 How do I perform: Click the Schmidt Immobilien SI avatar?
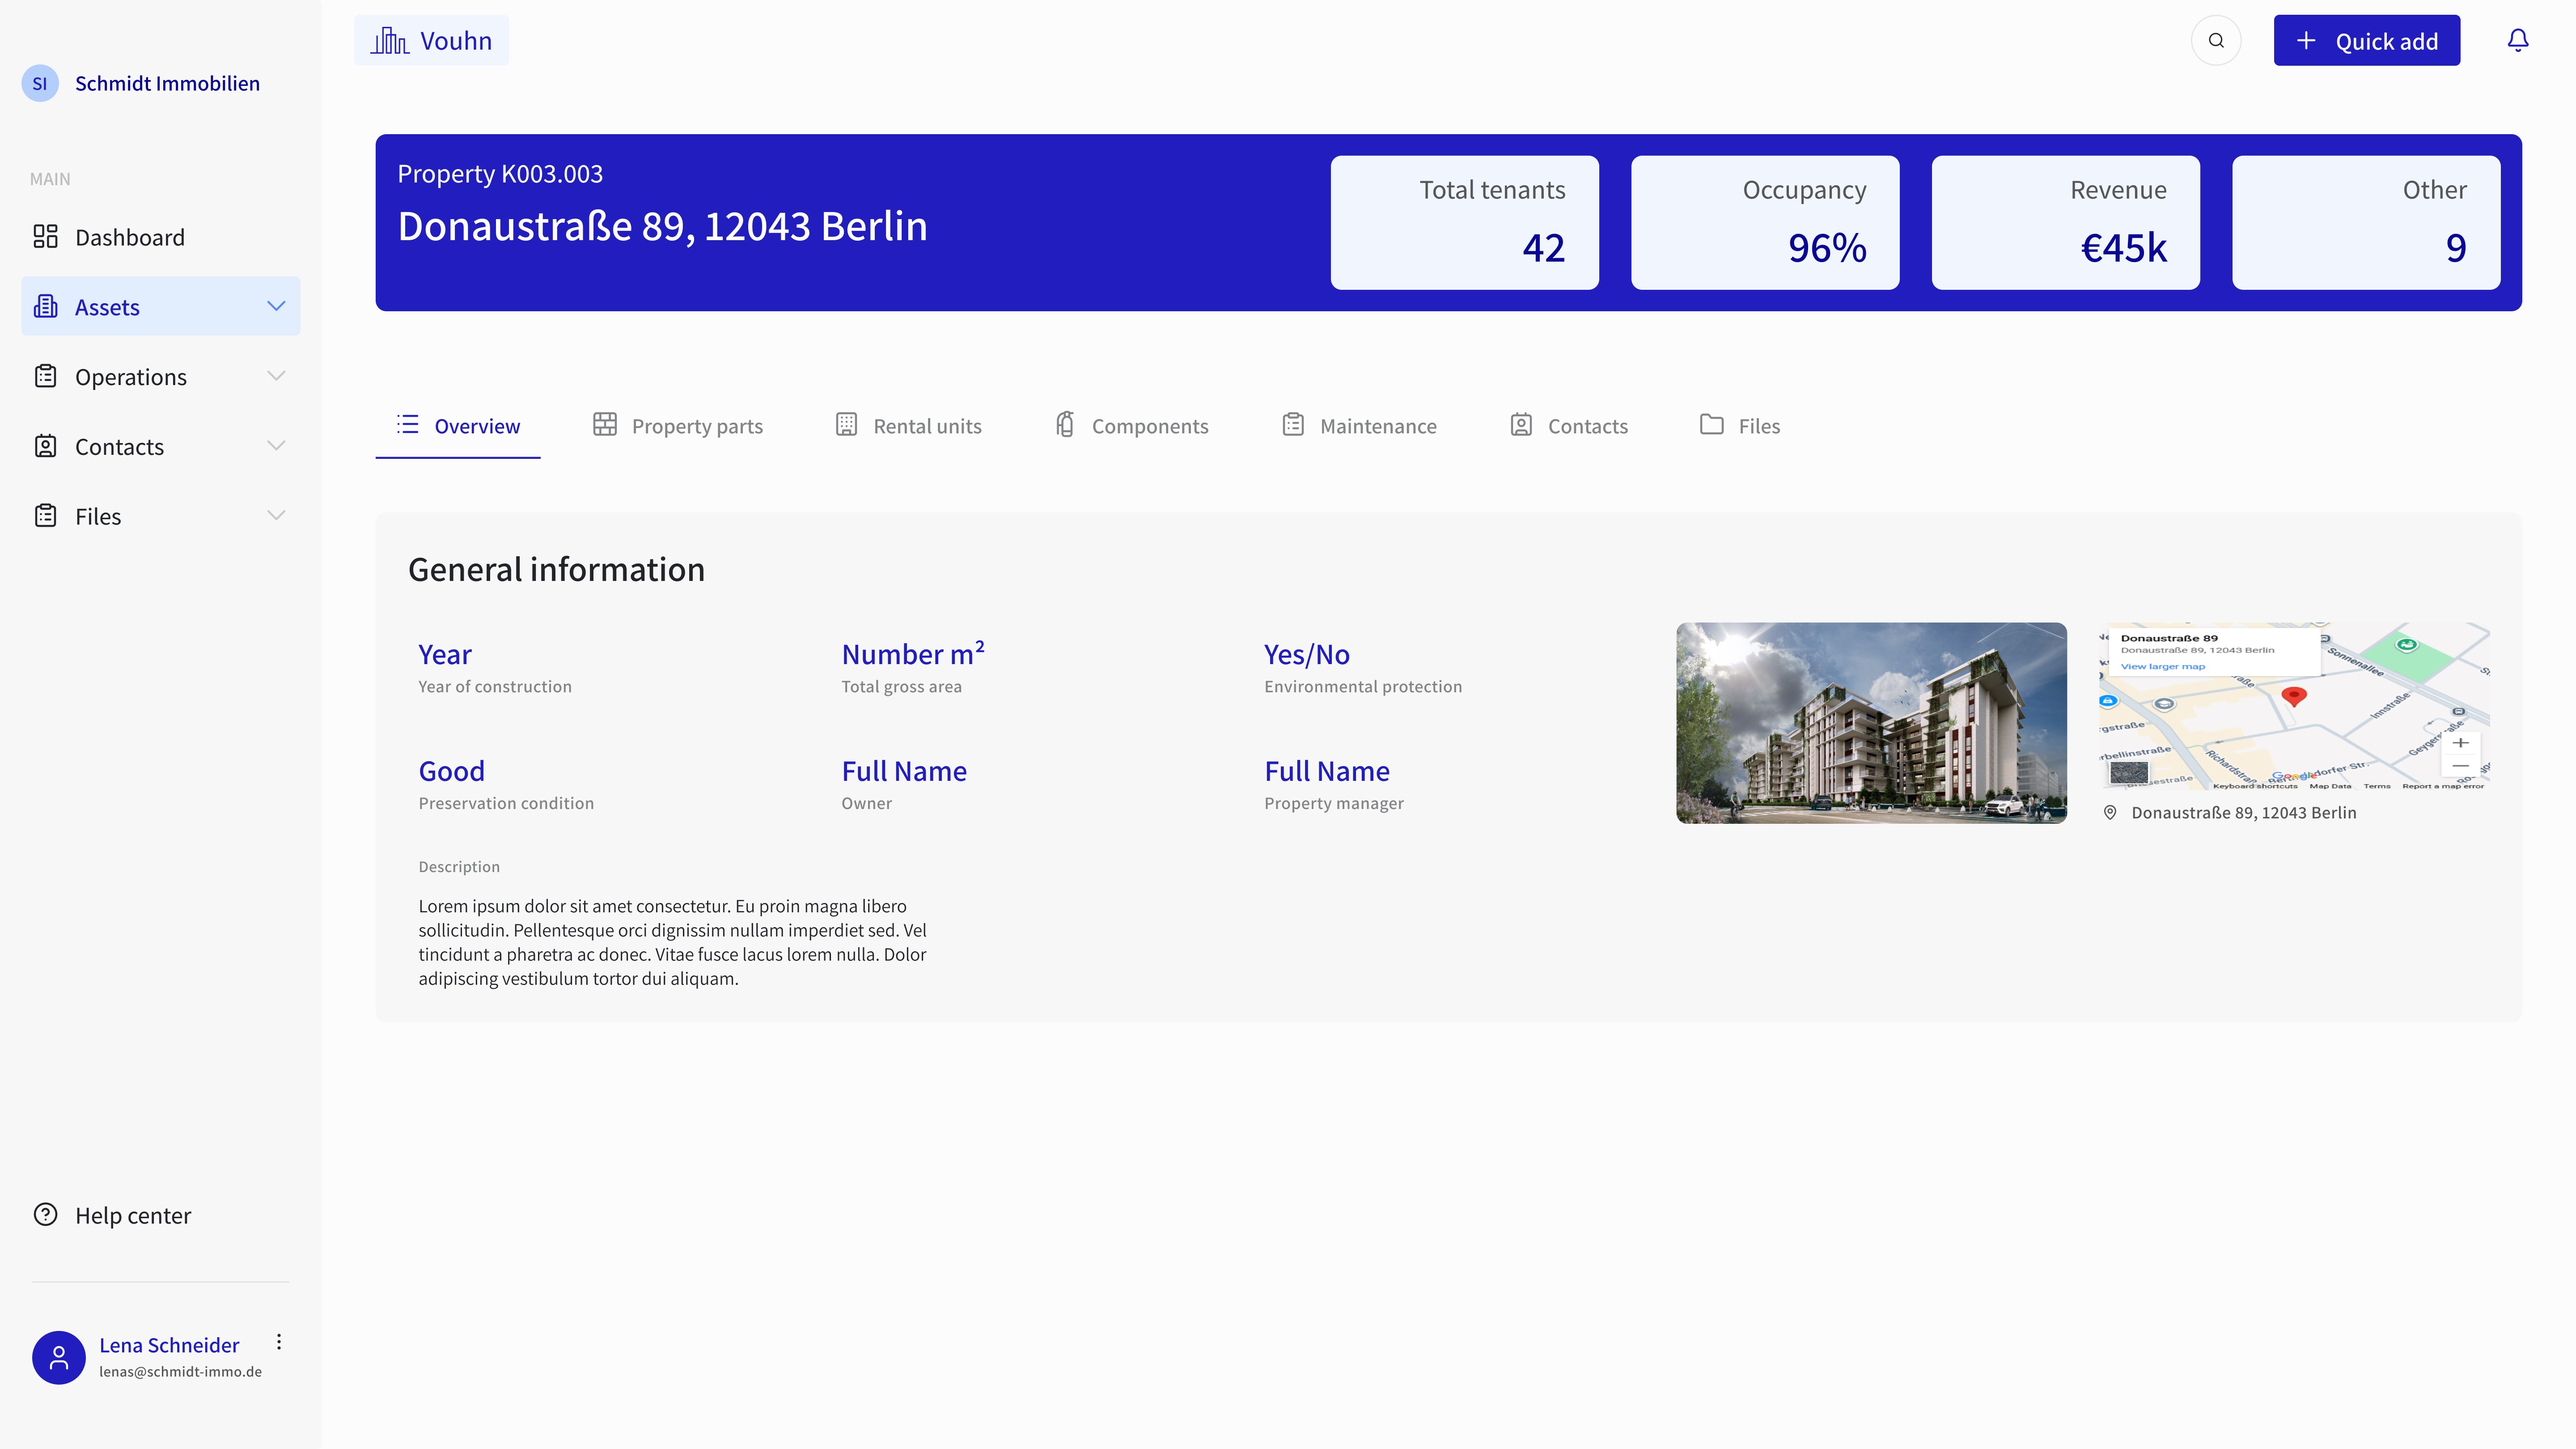coord(40,84)
